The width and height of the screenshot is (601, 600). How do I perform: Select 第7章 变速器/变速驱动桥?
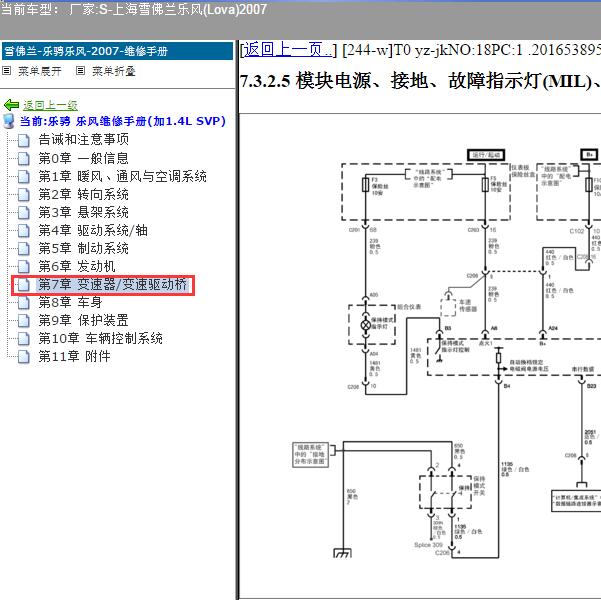tap(113, 284)
